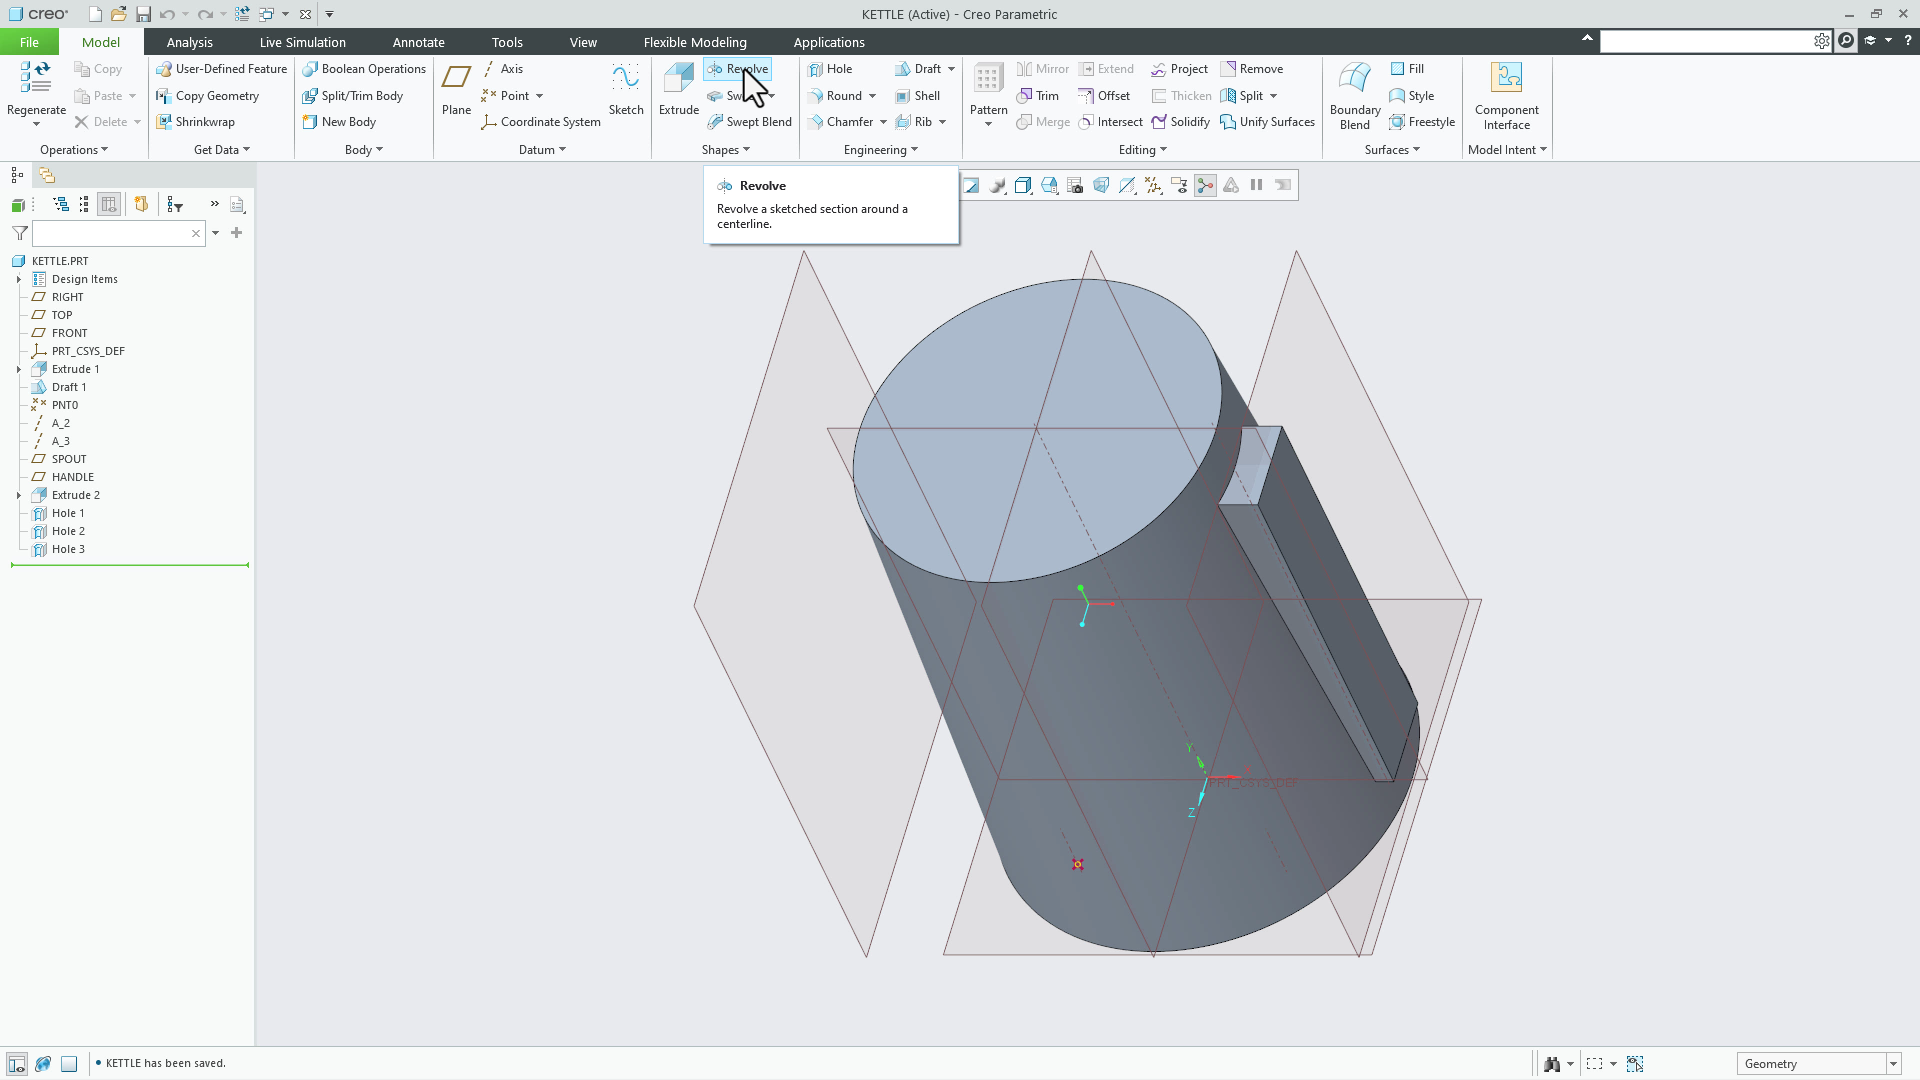This screenshot has width=1920, height=1080.
Task: Open the Freestyle surfacing tool
Action: pos(1422,121)
